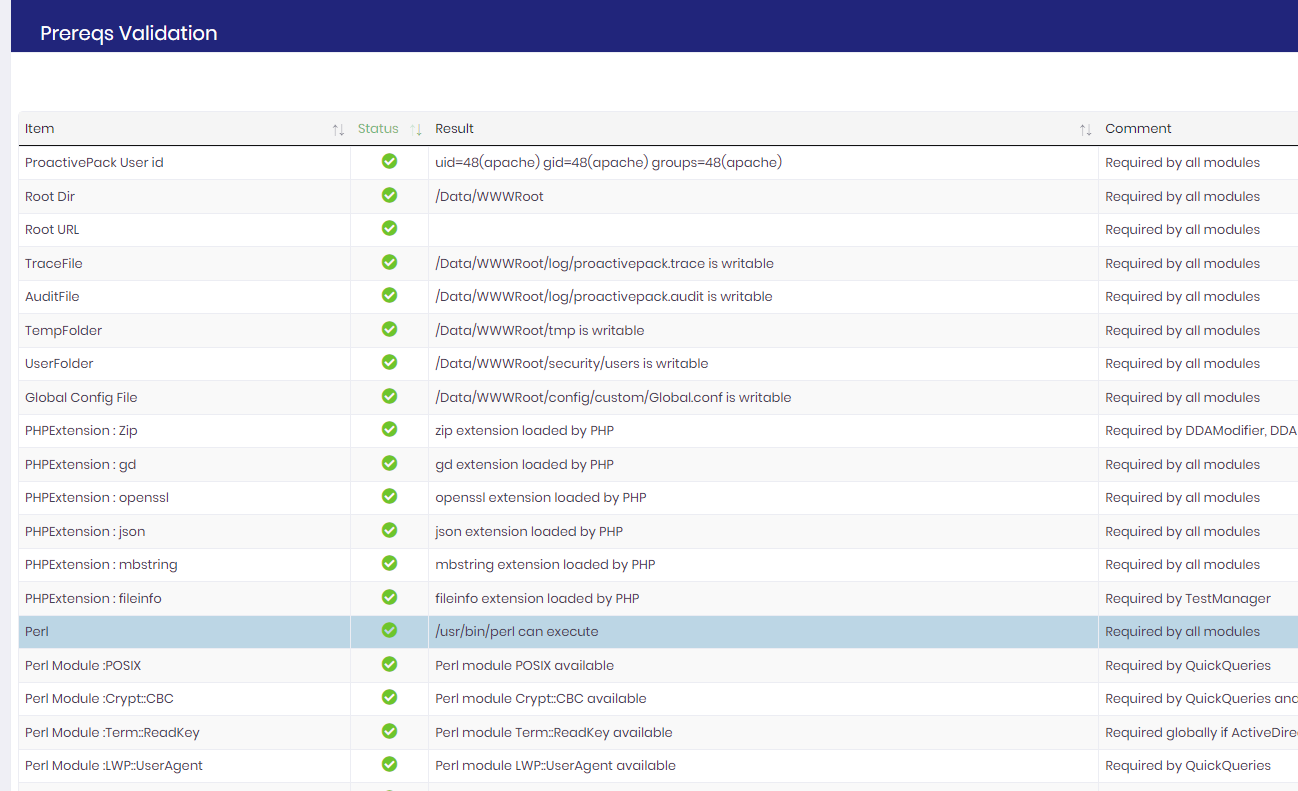Click result '/Data/WWWRoot/security/users is writable'
Viewport: 1298px width, 791px height.
click(x=571, y=363)
